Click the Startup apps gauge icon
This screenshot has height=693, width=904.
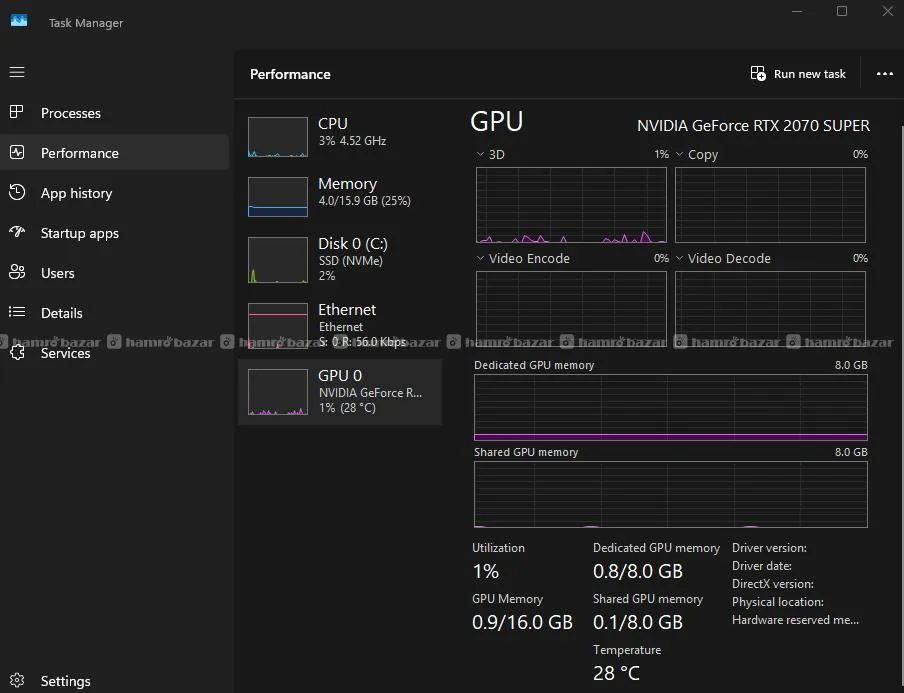click(17, 232)
